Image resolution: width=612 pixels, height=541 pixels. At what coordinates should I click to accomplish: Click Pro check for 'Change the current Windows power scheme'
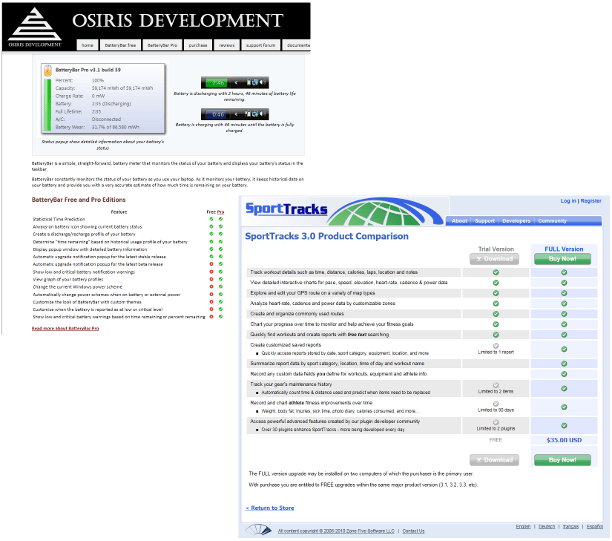(221, 287)
